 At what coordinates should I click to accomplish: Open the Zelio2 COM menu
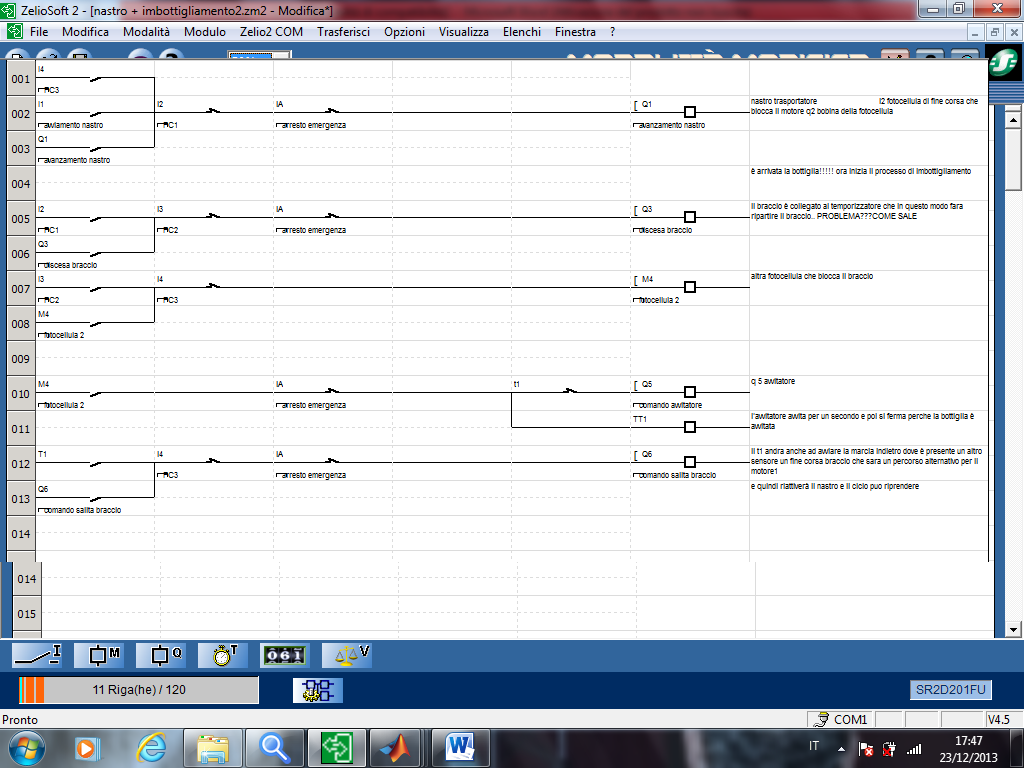[x=271, y=32]
